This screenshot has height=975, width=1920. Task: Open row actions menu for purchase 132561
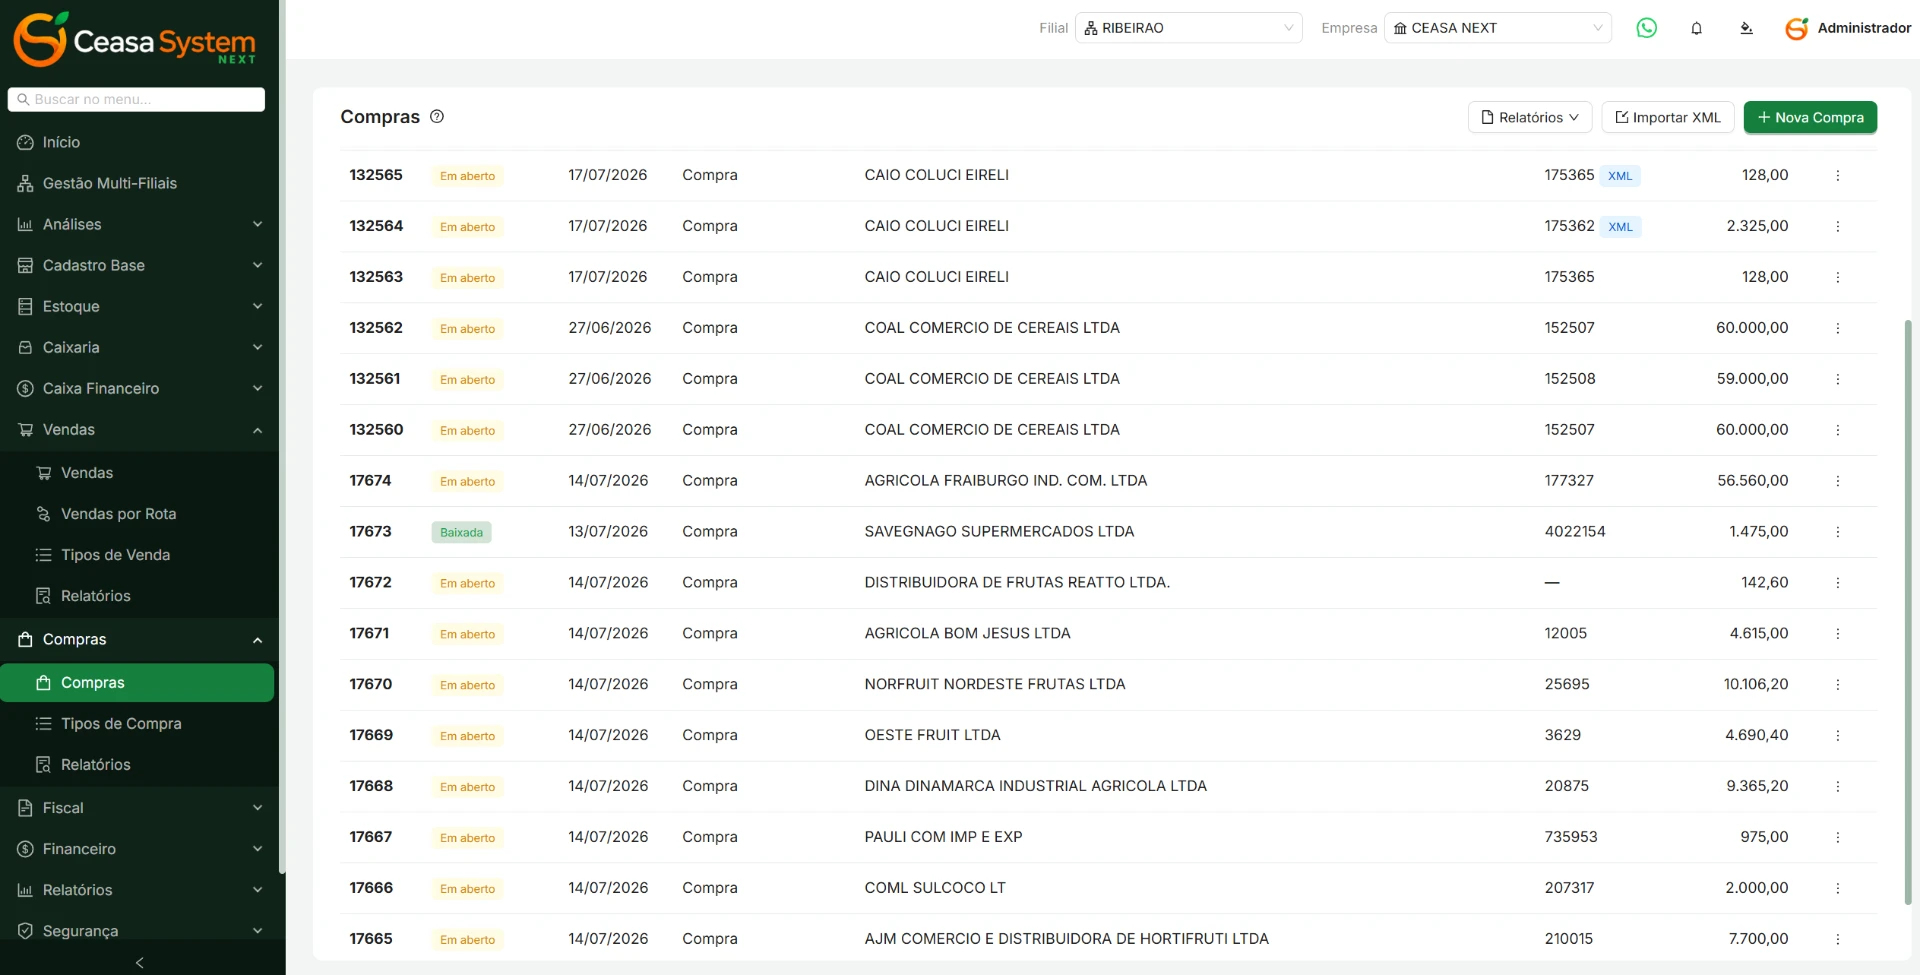pyautogui.click(x=1837, y=379)
